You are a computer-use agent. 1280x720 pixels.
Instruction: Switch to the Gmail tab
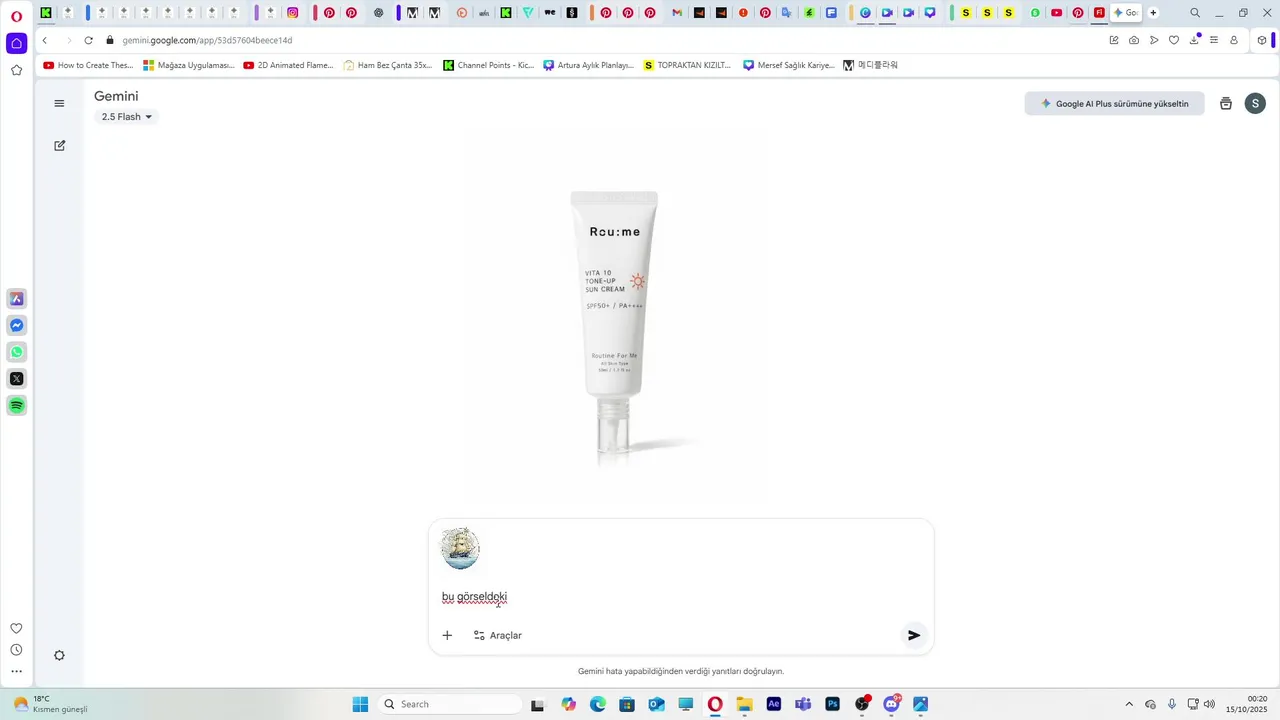677,13
